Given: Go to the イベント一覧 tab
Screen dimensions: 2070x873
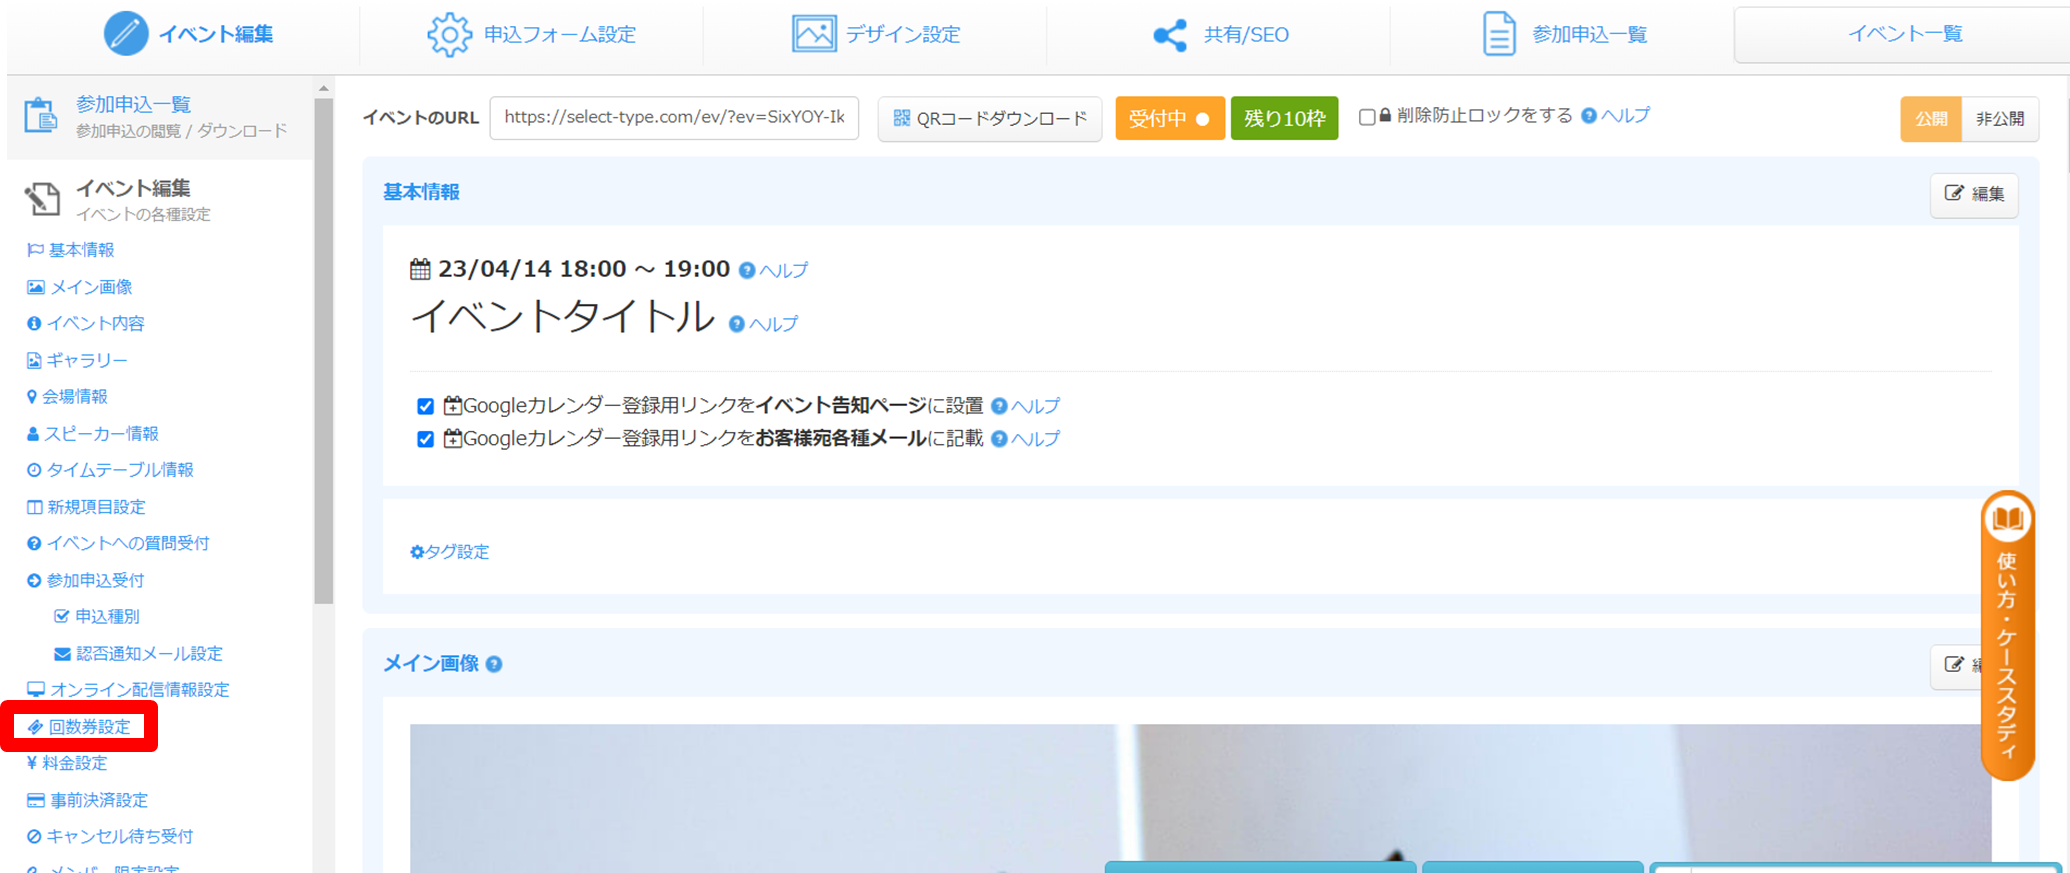Looking at the screenshot, I should [x=1903, y=34].
